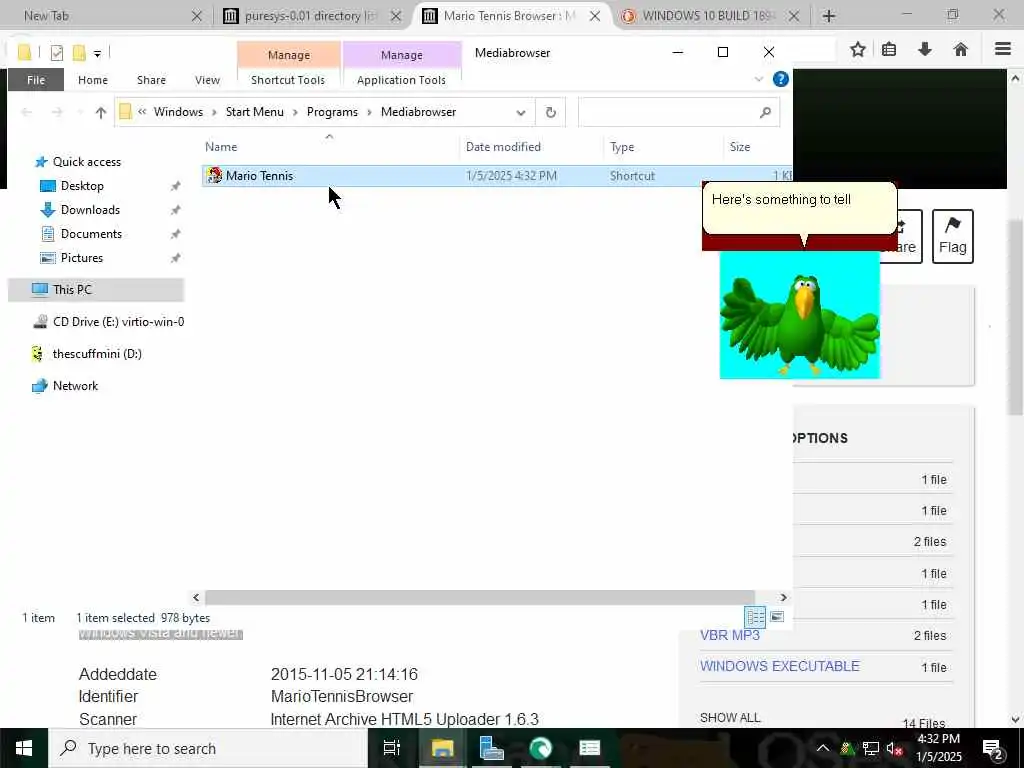Open the Windows Start menu

(x=24, y=748)
